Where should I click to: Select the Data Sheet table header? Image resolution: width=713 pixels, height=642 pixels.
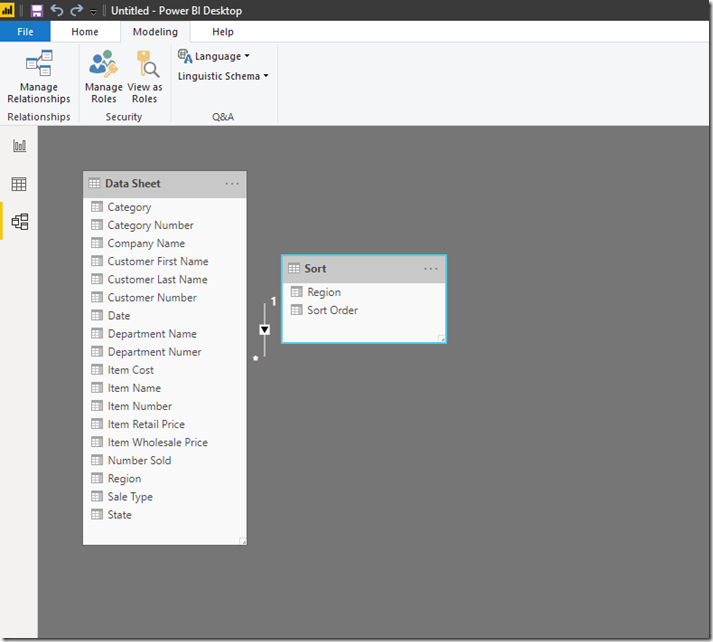pos(165,184)
